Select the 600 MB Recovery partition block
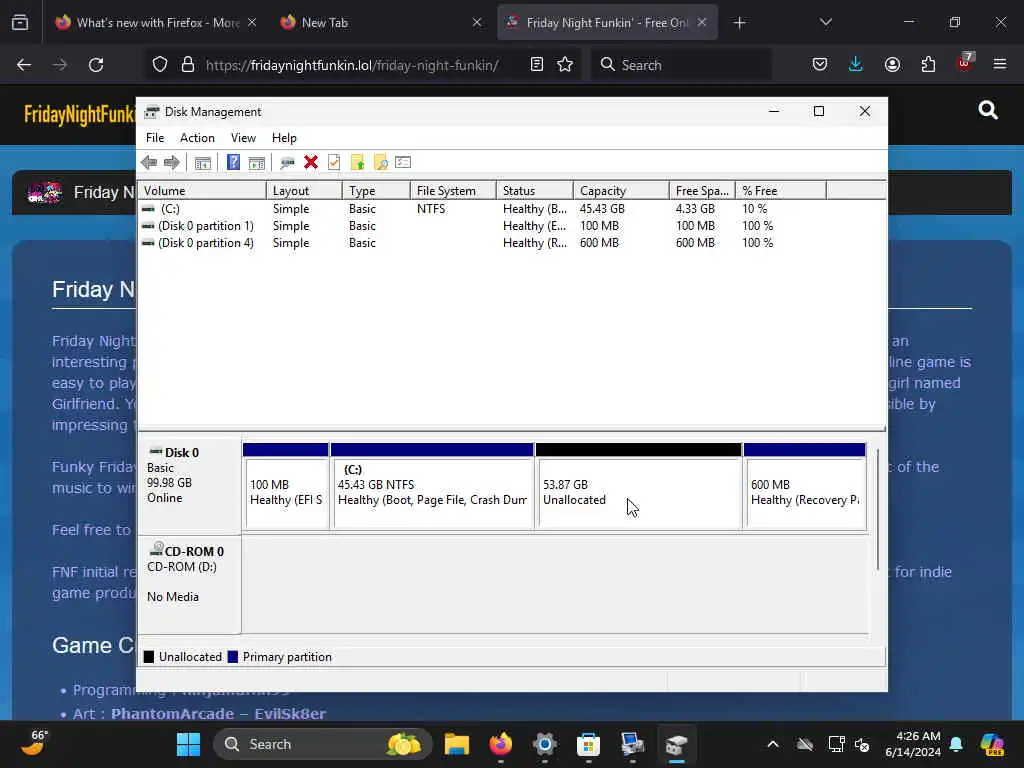Image resolution: width=1024 pixels, height=768 pixels. tap(805, 487)
